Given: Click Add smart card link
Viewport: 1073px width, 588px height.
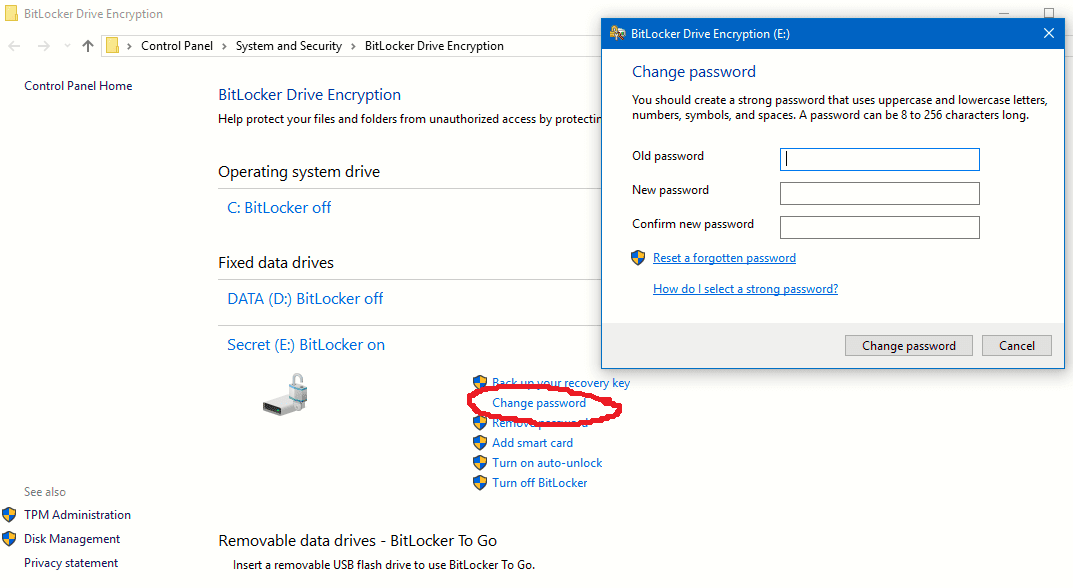Looking at the screenshot, I should pos(532,443).
